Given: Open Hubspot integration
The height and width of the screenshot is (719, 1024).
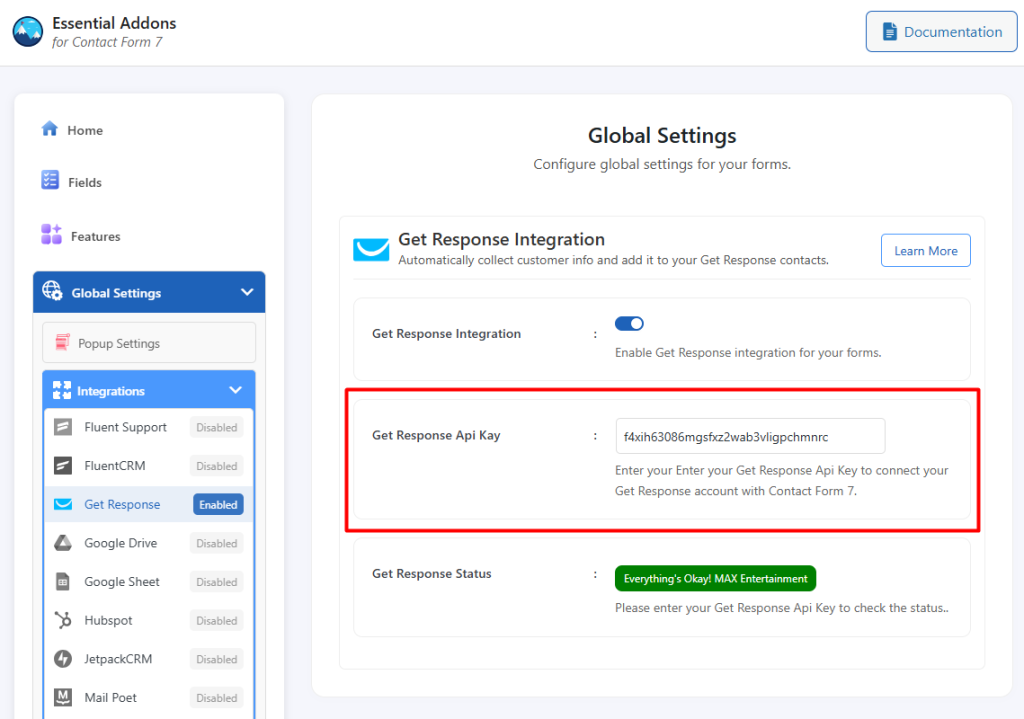Looking at the screenshot, I should 108,620.
